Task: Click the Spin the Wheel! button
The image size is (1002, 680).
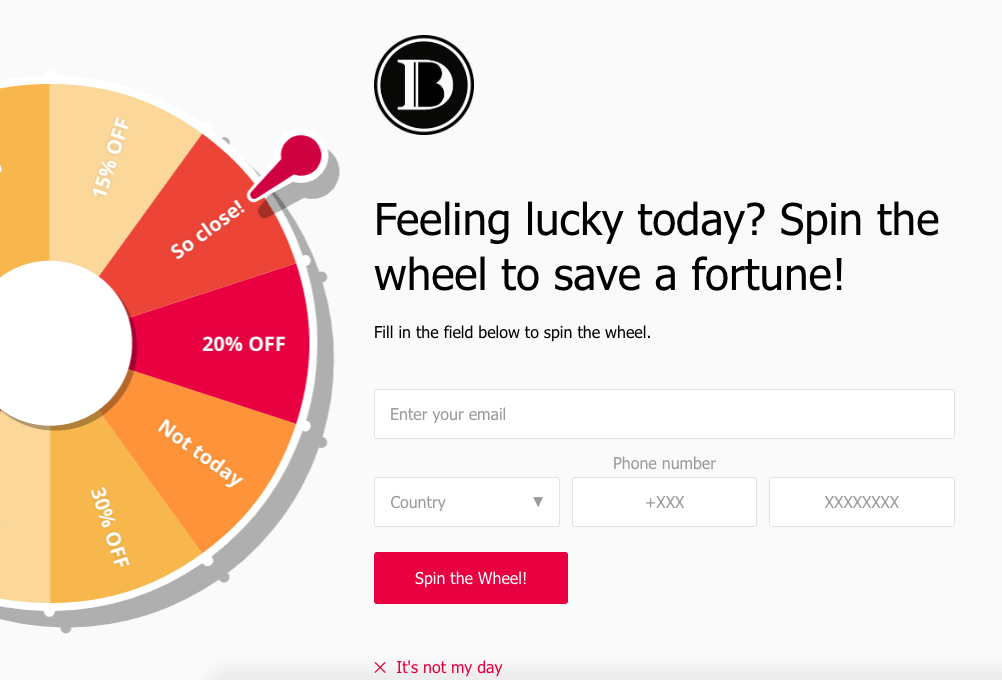Action: tap(470, 578)
